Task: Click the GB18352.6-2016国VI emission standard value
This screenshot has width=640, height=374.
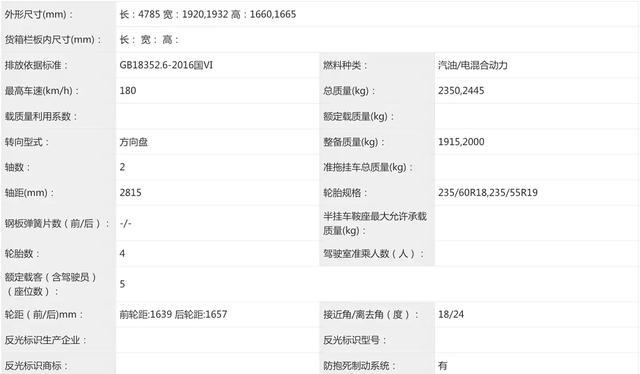Action: [166, 65]
